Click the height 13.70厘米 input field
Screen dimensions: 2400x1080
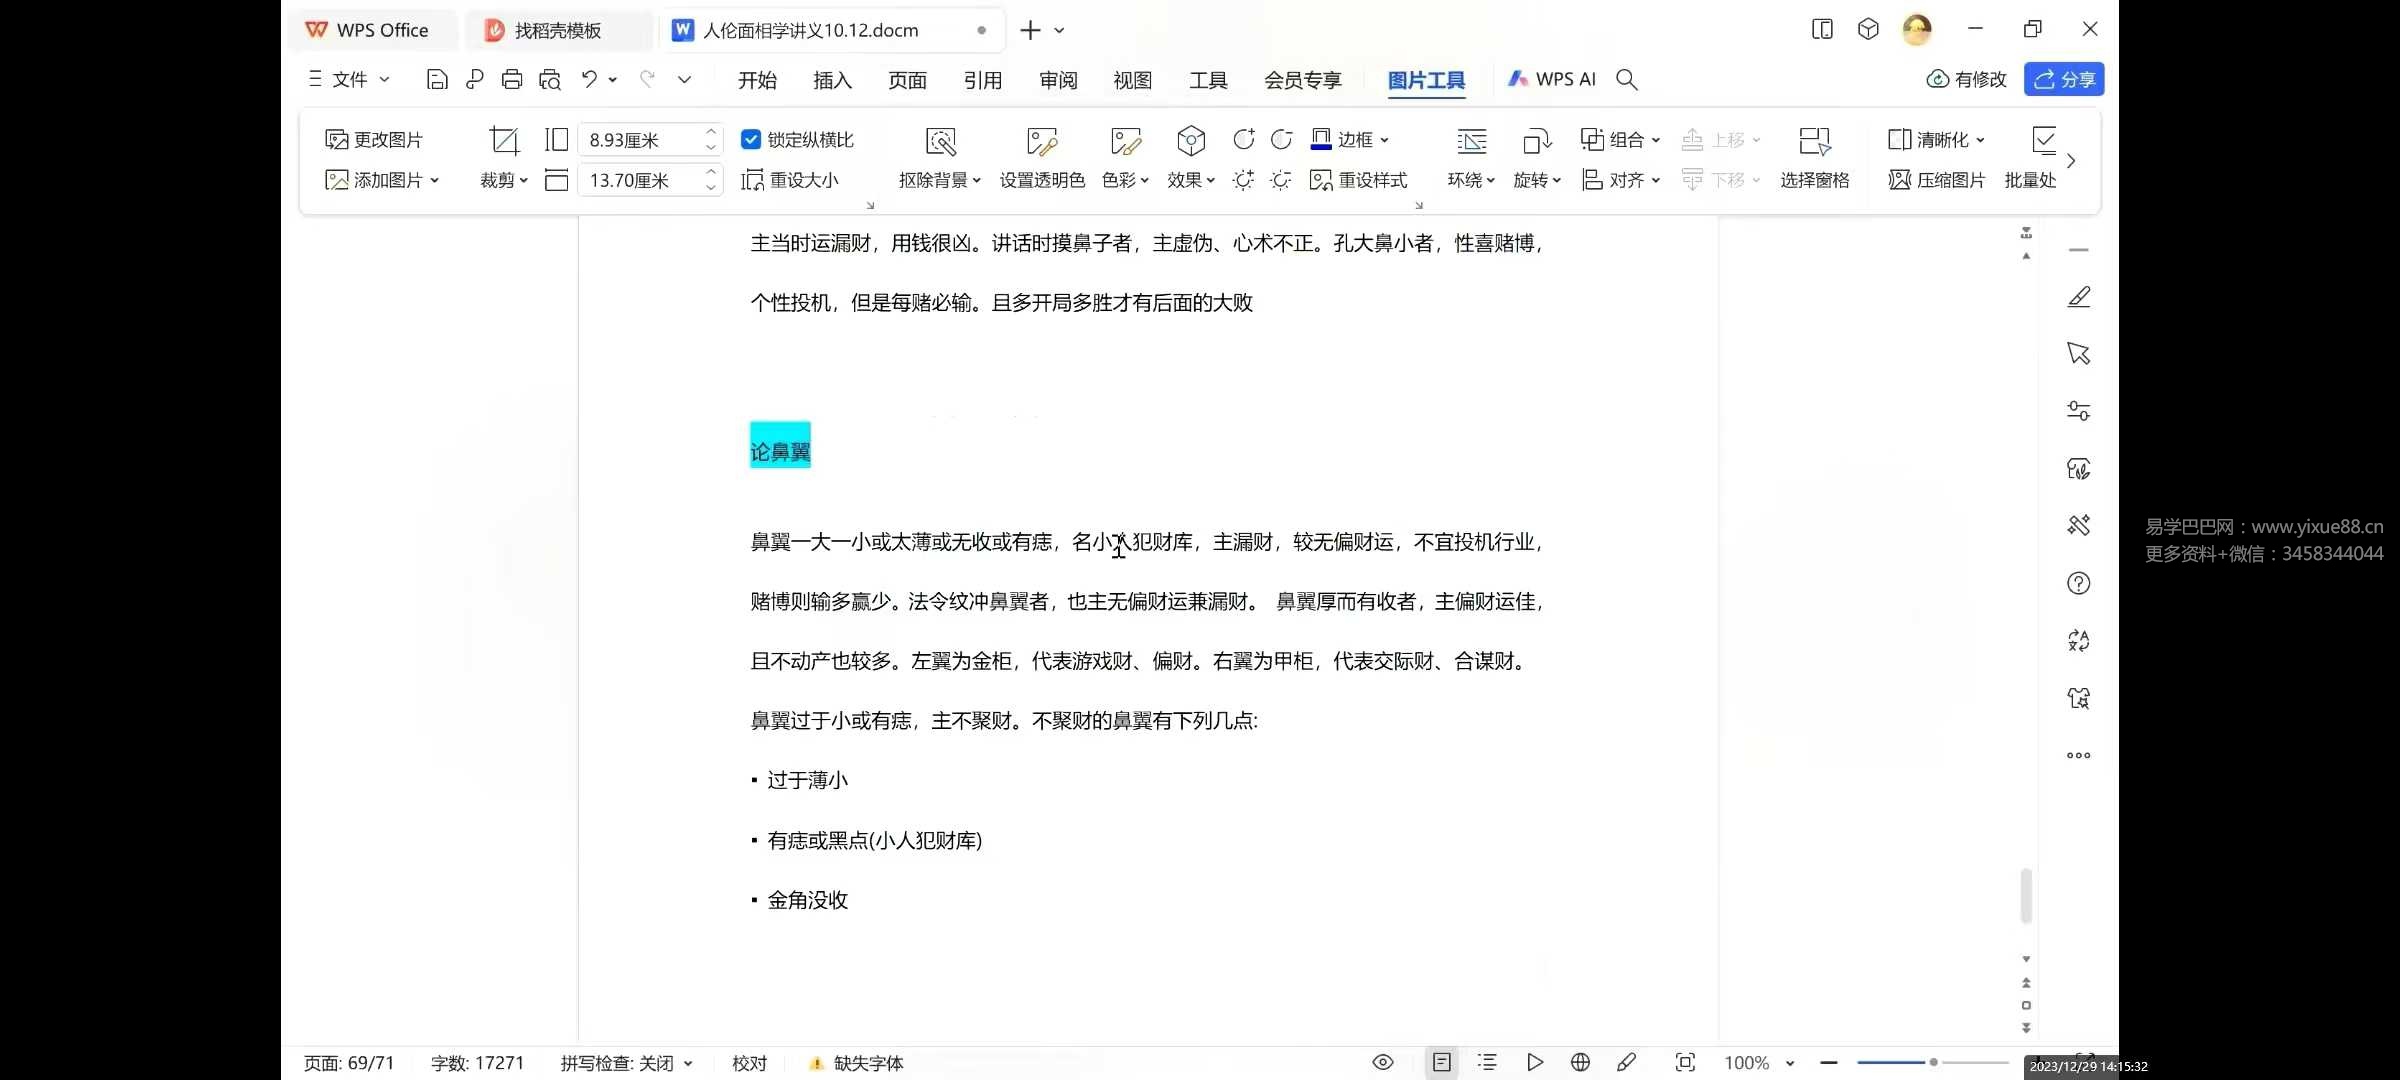(640, 180)
